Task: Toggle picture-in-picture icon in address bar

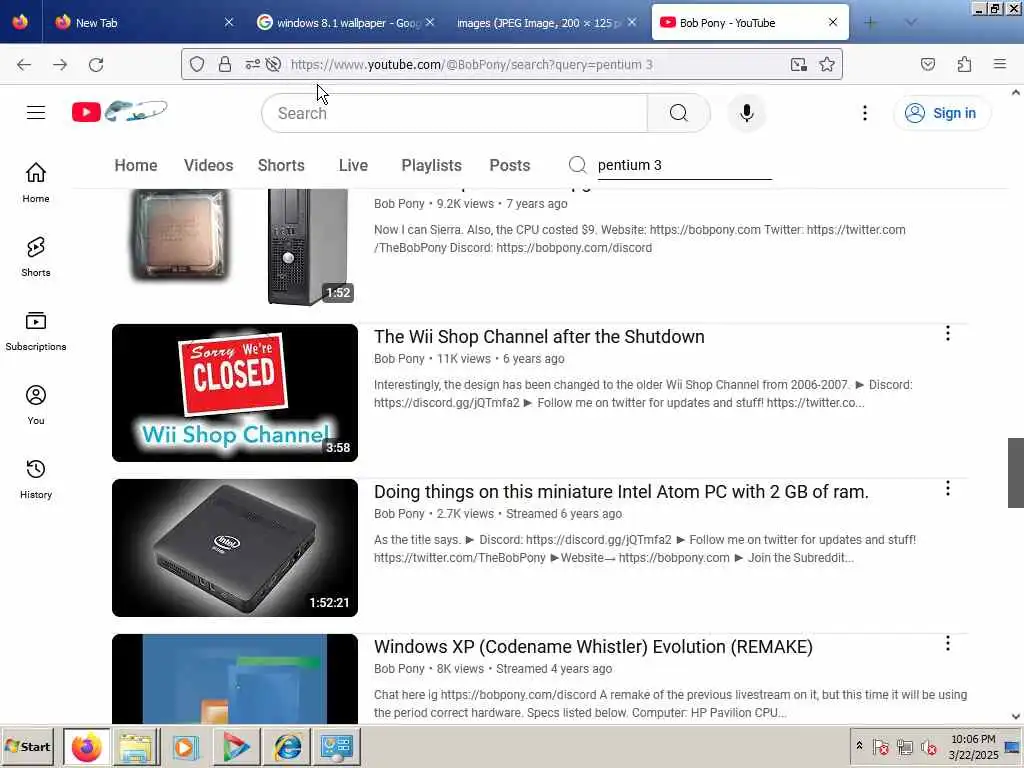Action: tap(798, 64)
